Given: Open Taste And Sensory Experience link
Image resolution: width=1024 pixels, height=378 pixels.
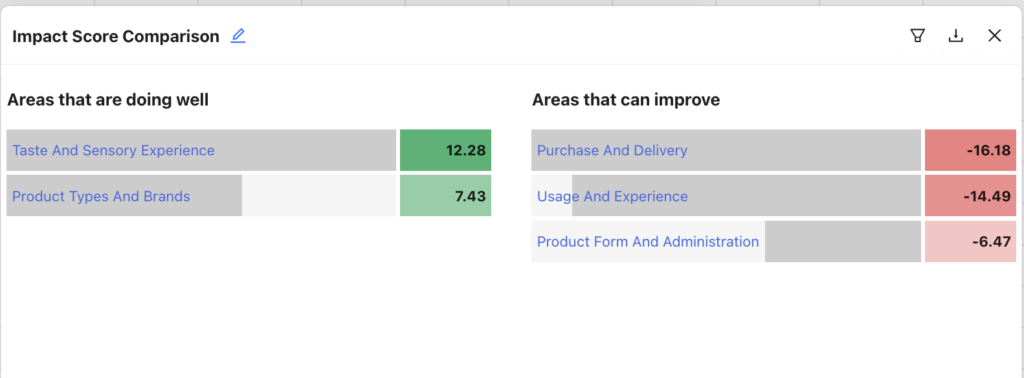Looking at the screenshot, I should pyautogui.click(x=113, y=150).
